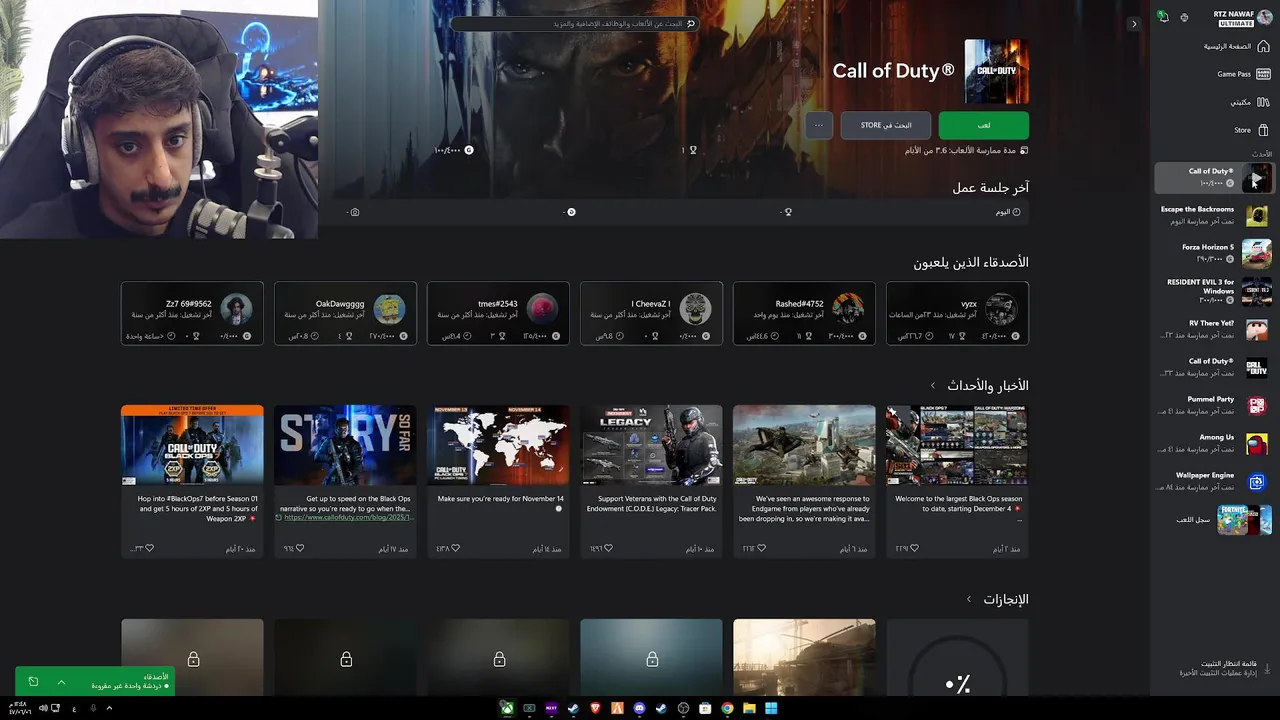1280x720 pixels.
Task: Open OBS Studio from the taskbar
Action: point(683,708)
